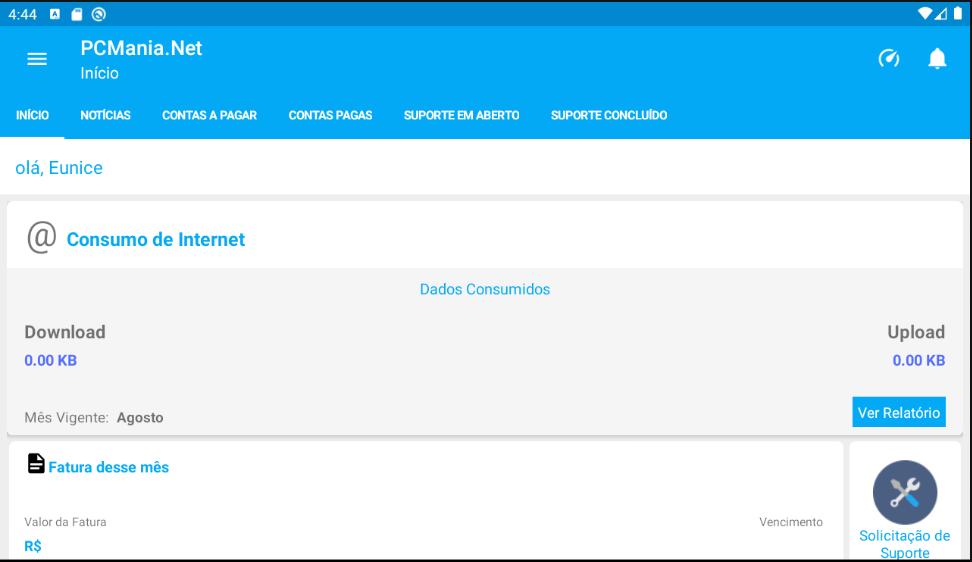Image resolution: width=972 pixels, height=562 pixels.
Task: Tap the Wi-Fi status bar icon
Action: pyautogui.click(x=924, y=14)
